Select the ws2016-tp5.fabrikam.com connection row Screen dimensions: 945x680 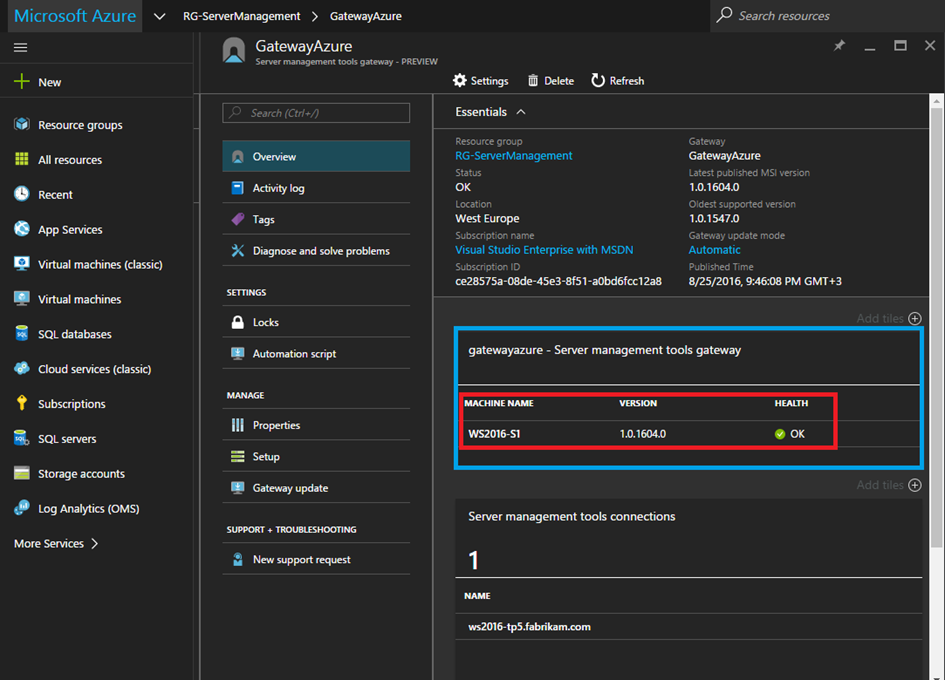(x=689, y=627)
